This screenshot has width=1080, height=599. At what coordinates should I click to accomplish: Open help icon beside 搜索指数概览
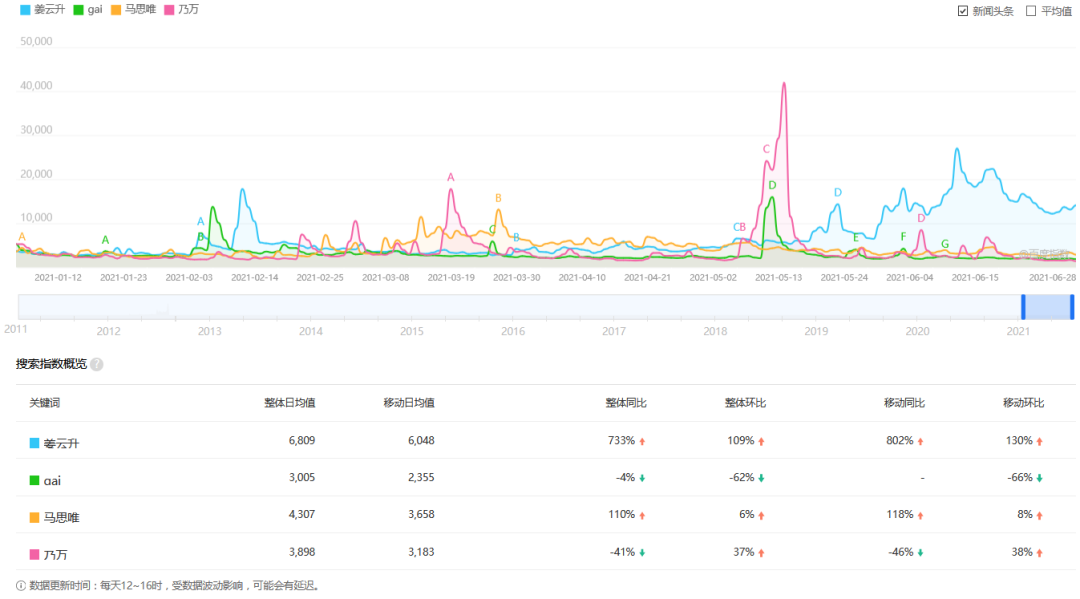pos(97,364)
